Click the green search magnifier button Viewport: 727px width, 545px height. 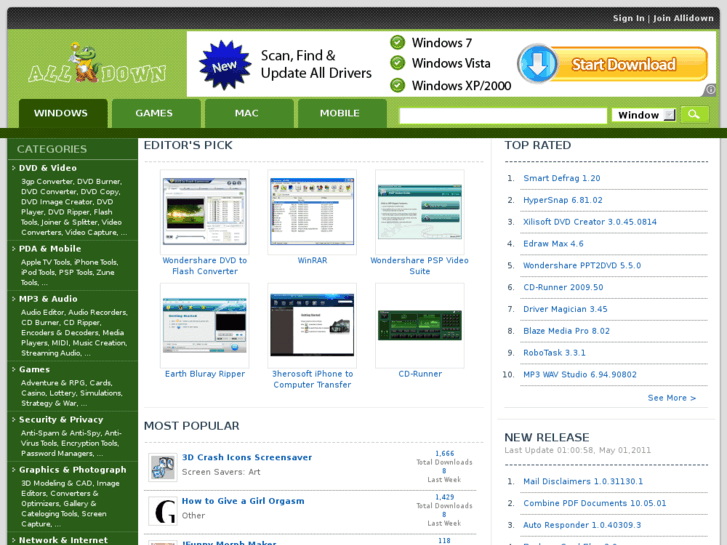click(x=694, y=114)
